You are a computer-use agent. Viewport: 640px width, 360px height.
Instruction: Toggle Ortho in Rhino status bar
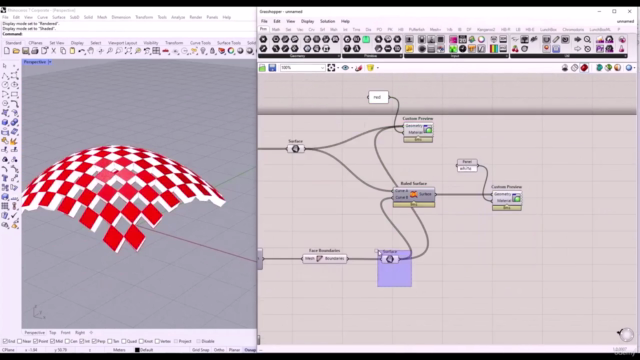point(219,350)
